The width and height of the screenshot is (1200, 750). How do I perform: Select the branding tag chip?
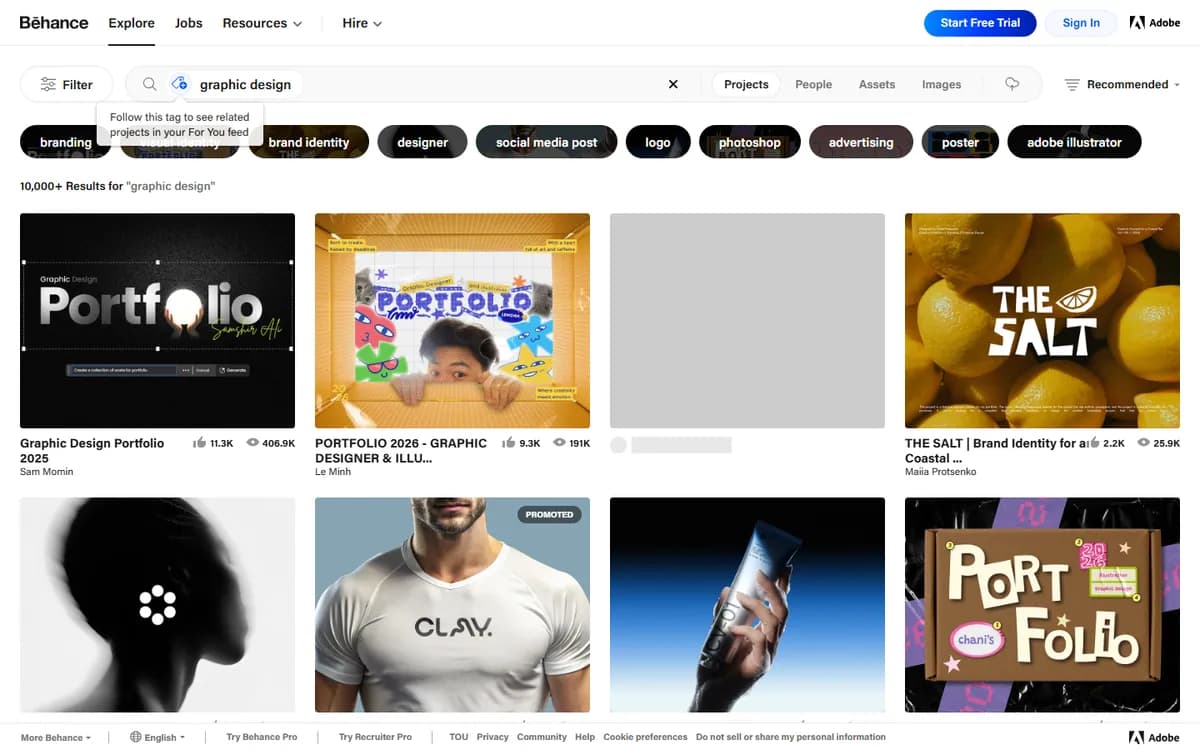66,142
